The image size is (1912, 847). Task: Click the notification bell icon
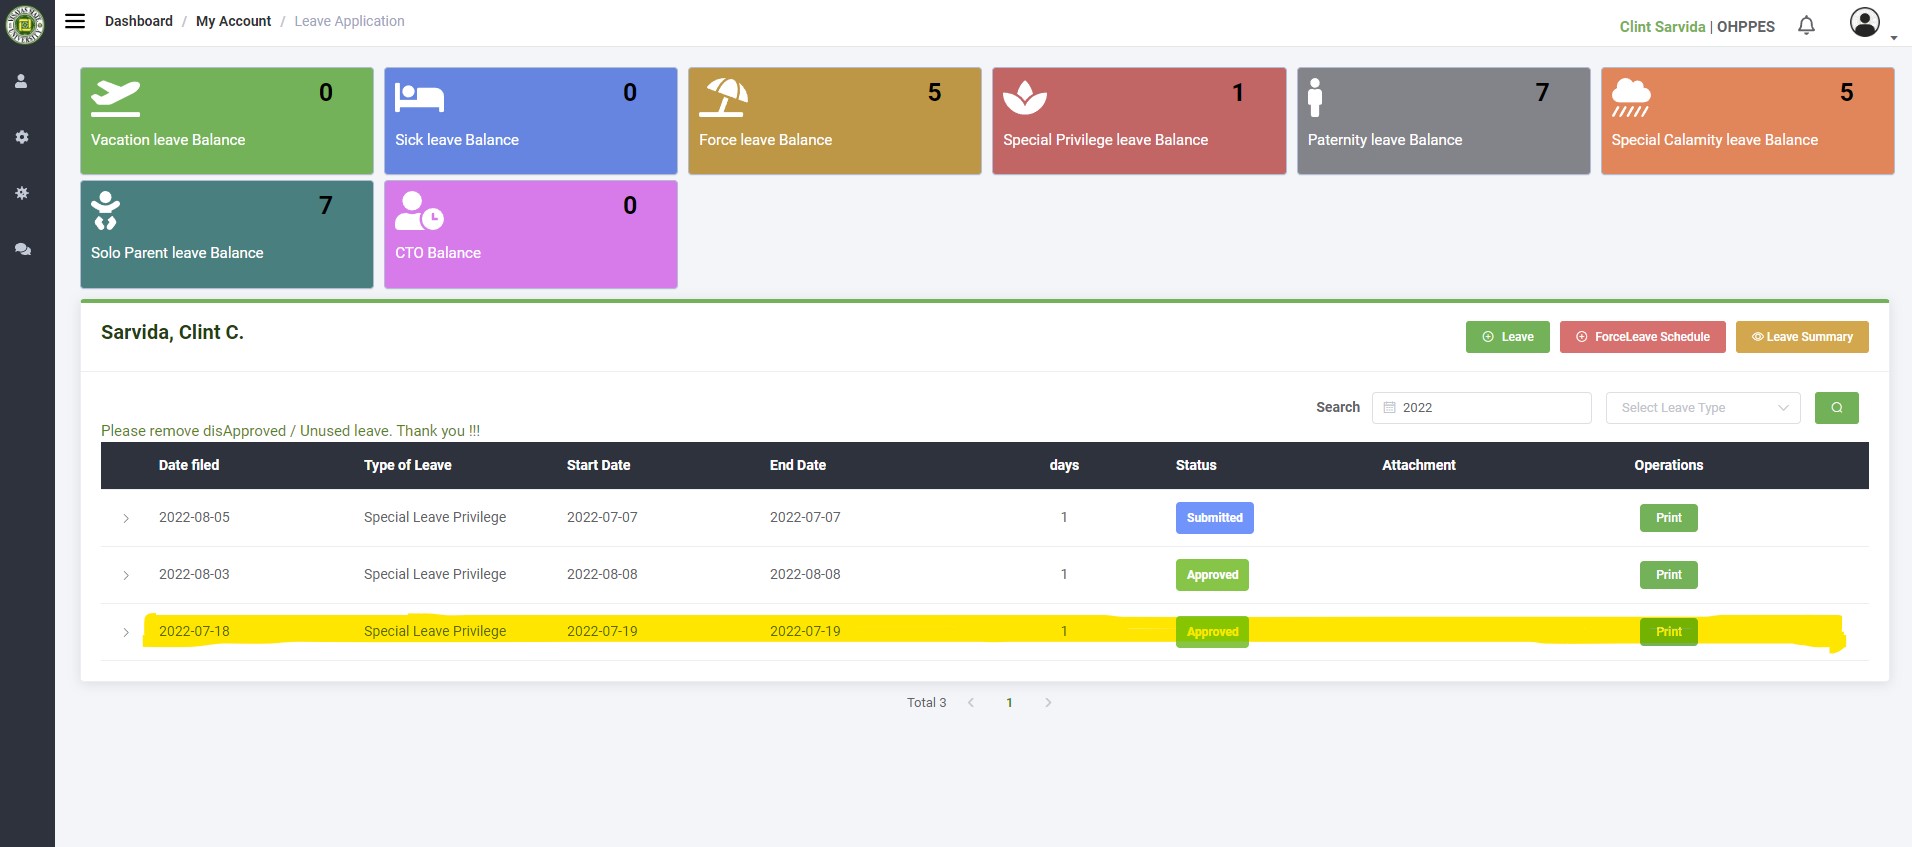[1806, 26]
